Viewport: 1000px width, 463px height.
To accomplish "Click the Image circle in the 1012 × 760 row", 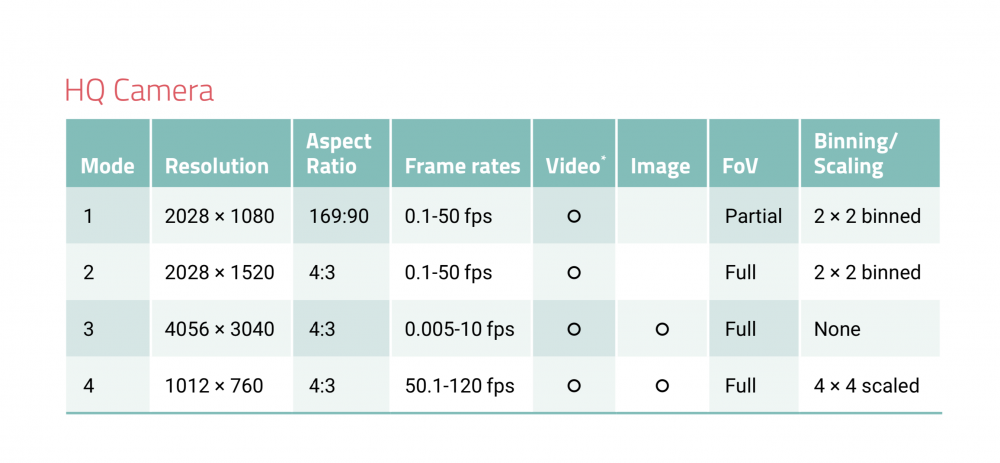I will coord(660,385).
